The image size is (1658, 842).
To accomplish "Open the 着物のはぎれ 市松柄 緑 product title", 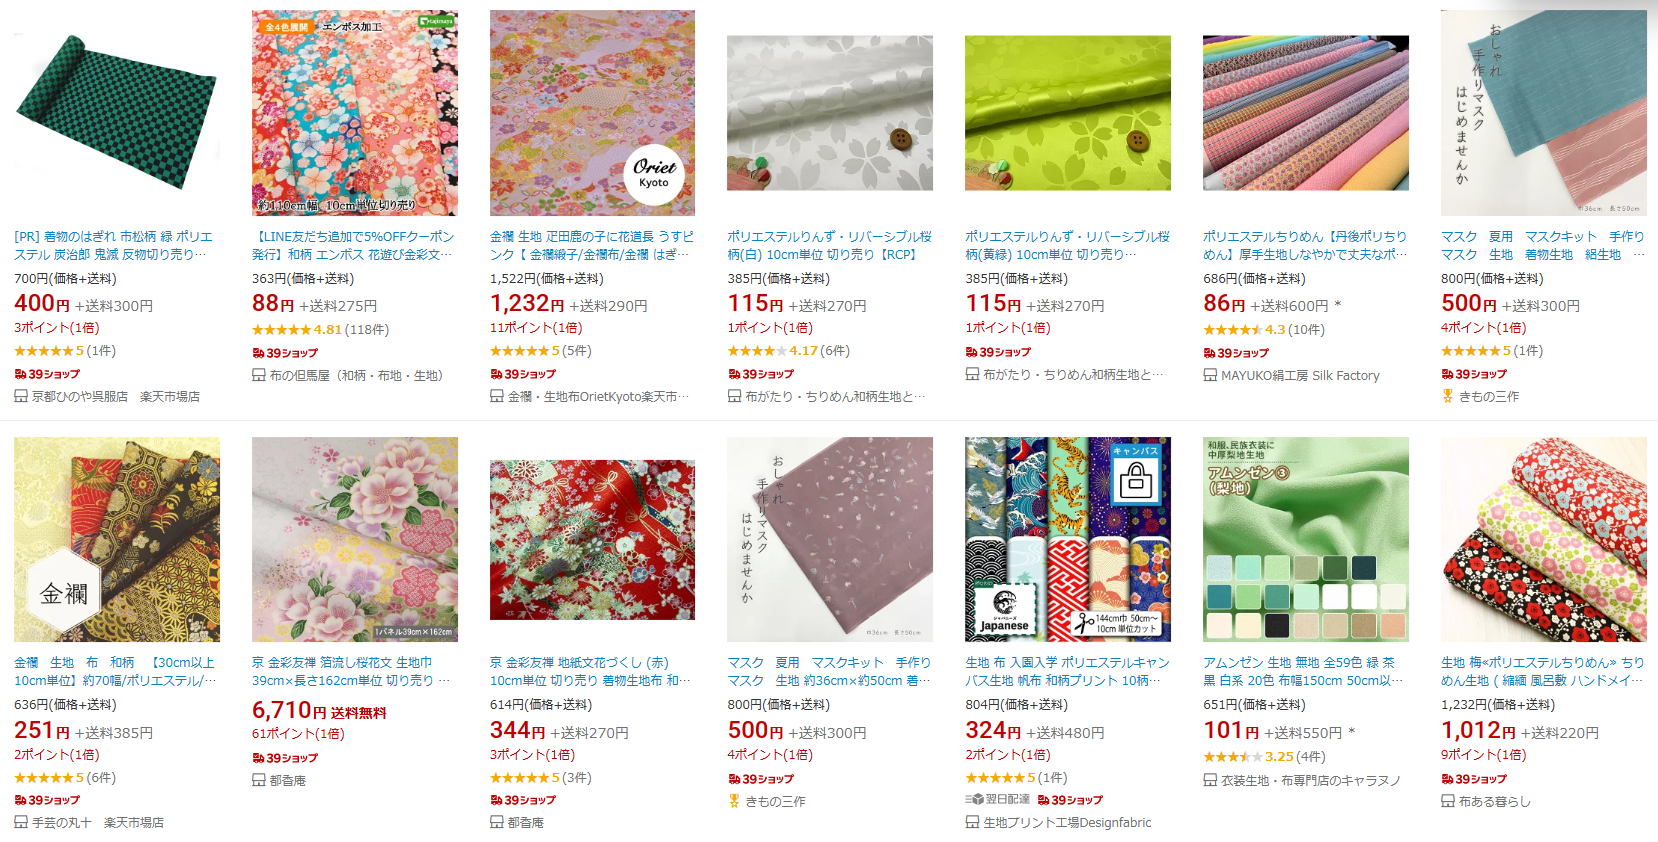I will click(x=113, y=246).
